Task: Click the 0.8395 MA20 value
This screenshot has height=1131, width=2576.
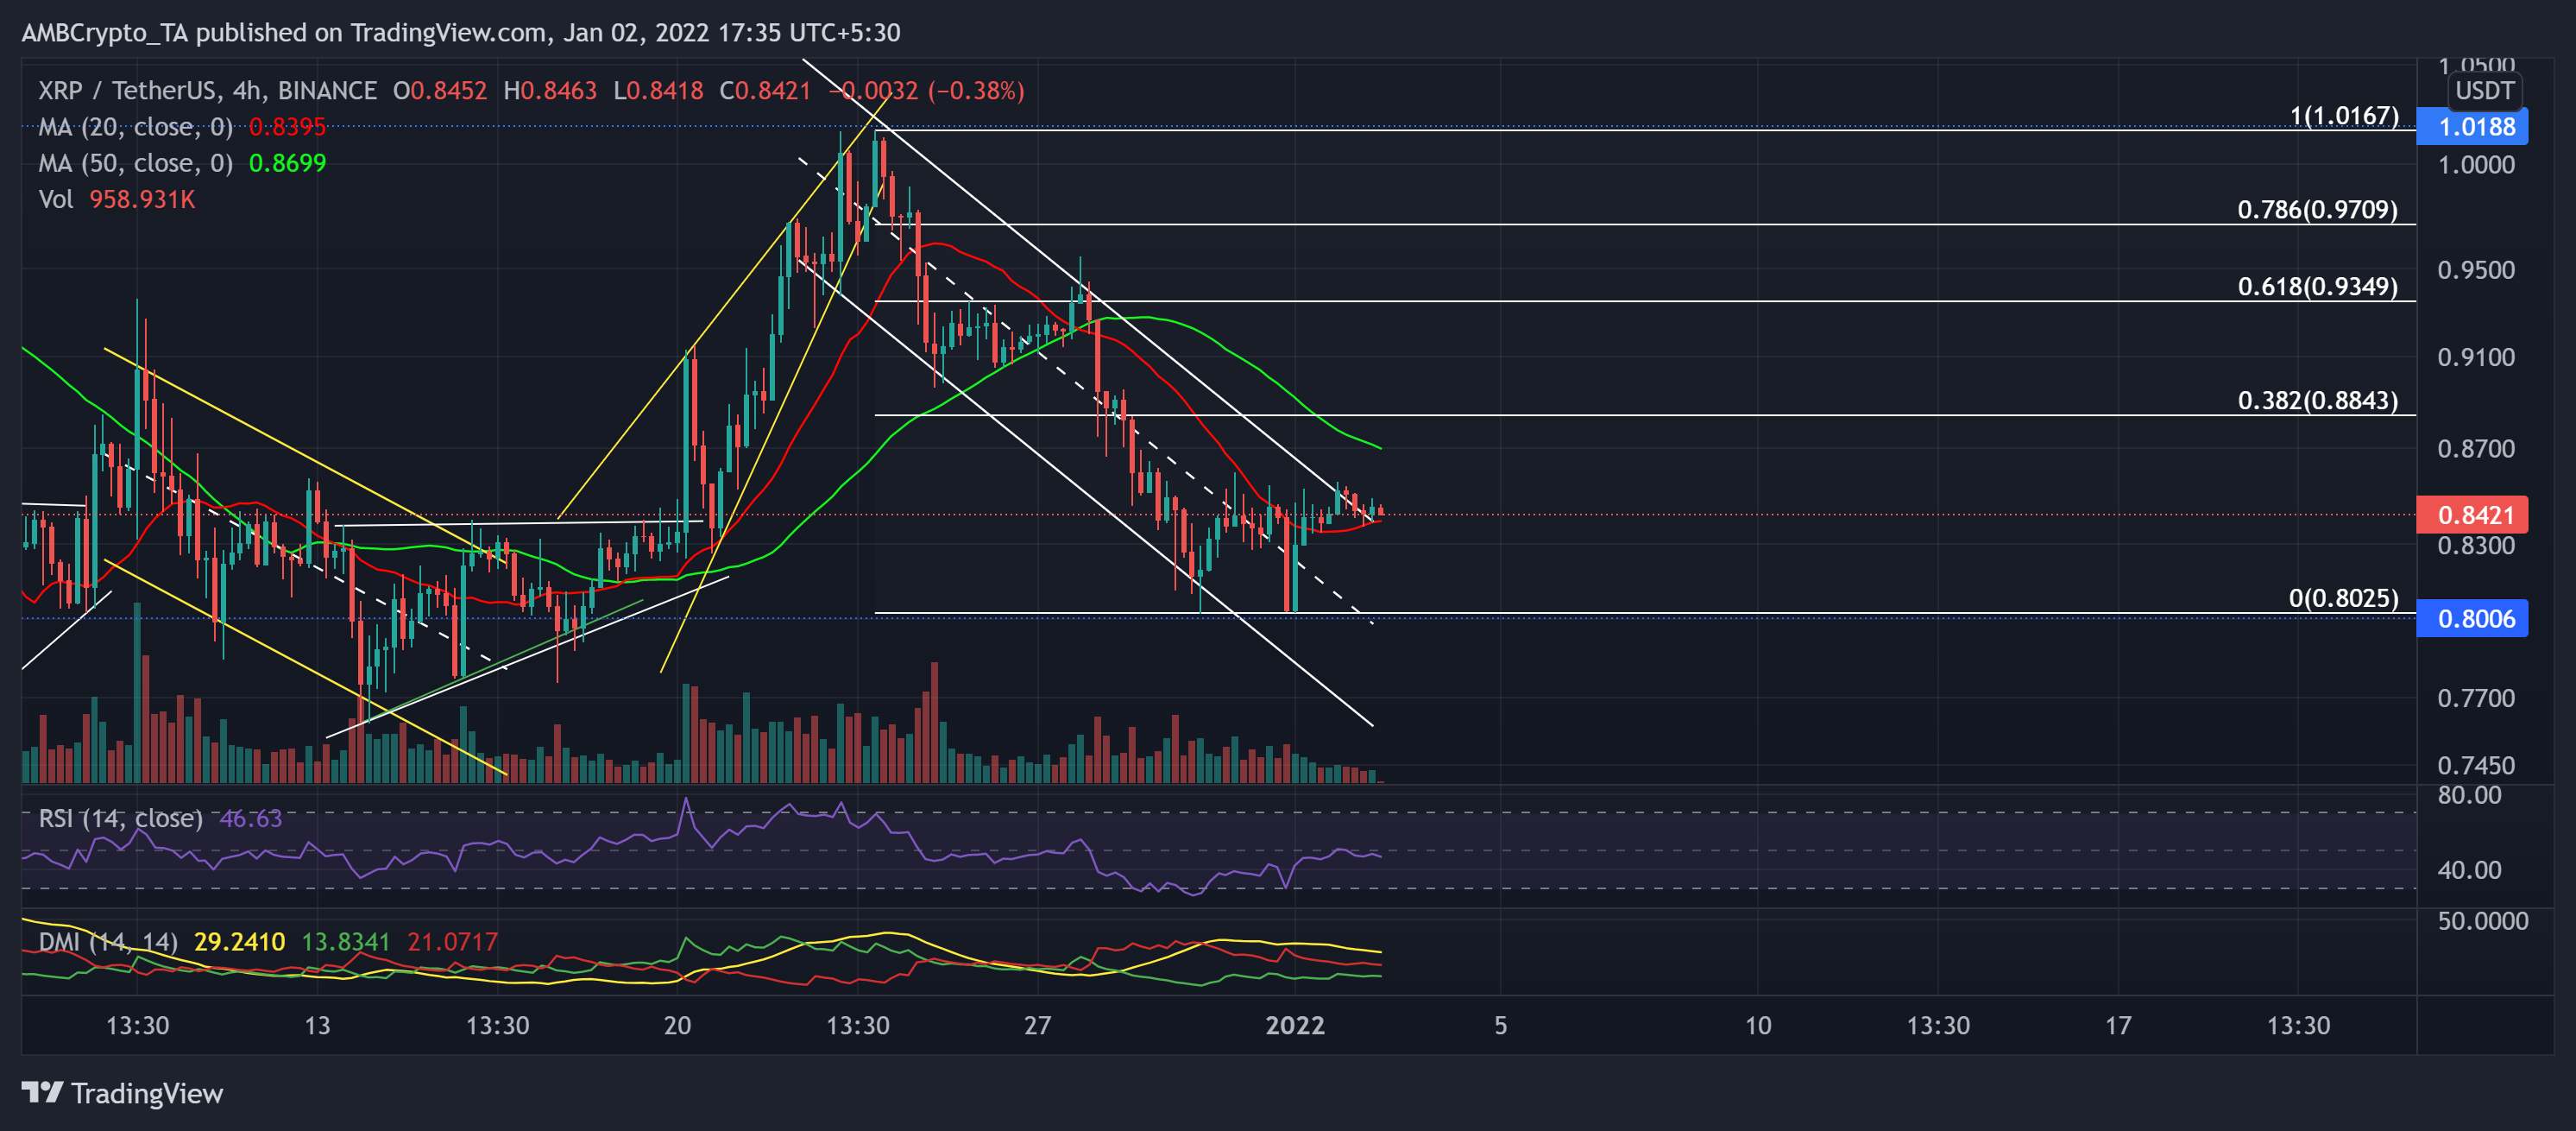Action: point(287,127)
